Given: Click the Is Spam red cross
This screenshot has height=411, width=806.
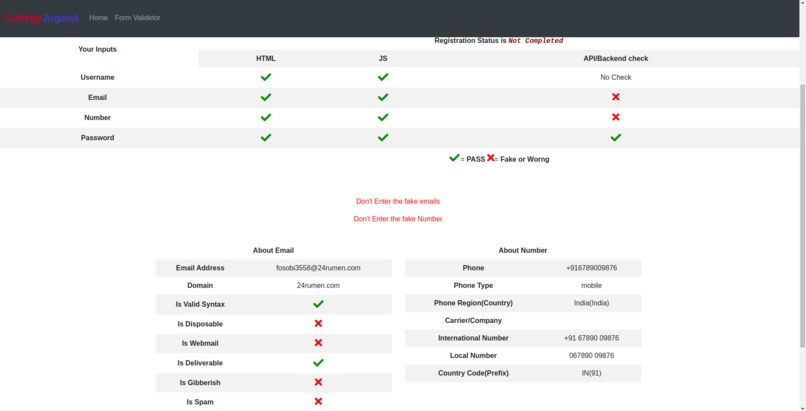Looking at the screenshot, I should click(x=318, y=401).
